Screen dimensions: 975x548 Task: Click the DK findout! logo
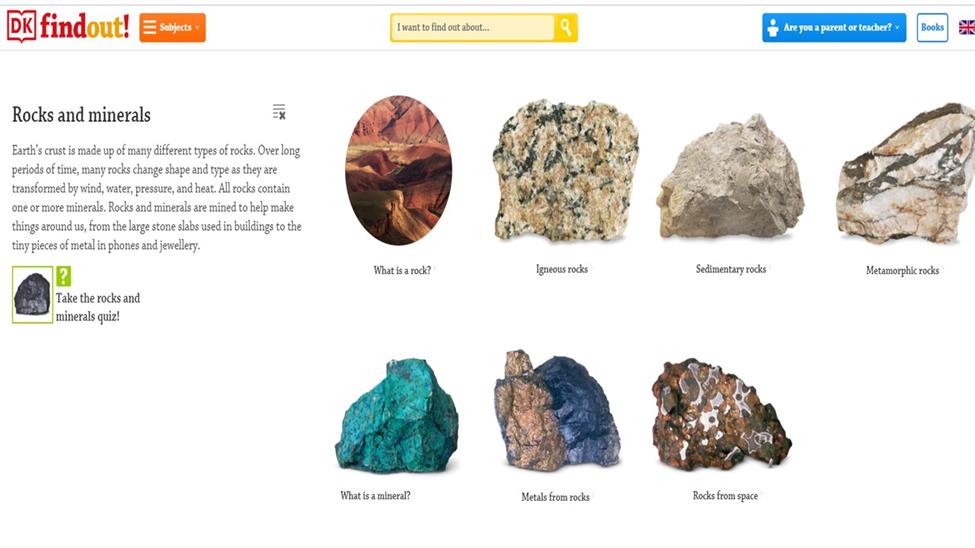pyautogui.click(x=68, y=27)
